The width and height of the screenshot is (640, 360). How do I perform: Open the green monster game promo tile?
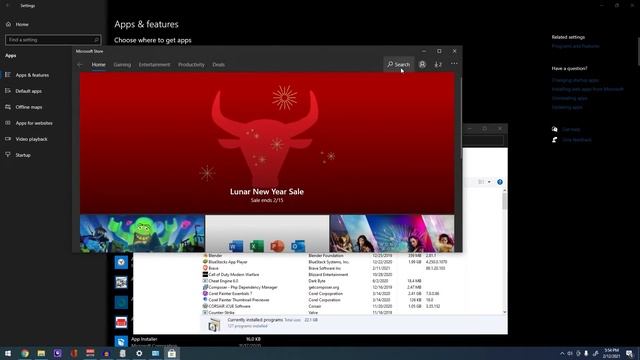pyautogui.click(x=142, y=233)
